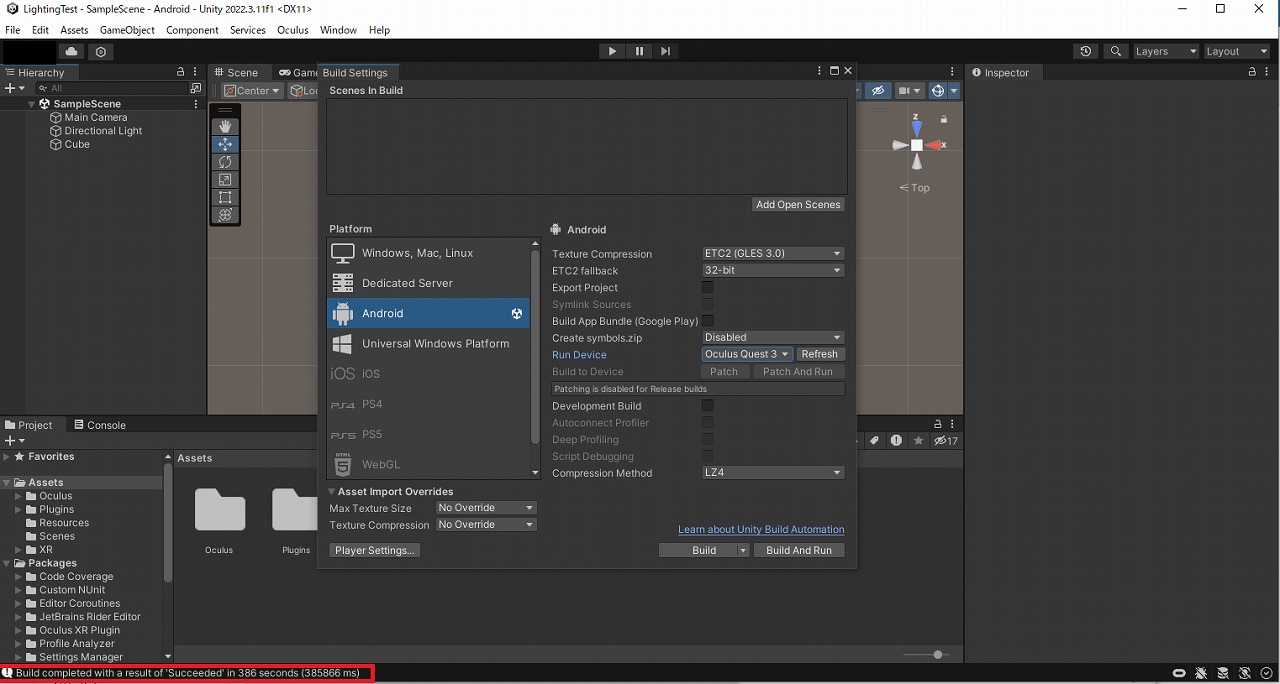This screenshot has width=1280, height=684.
Task: Open project favorites star icon
Action: pyautogui.click(x=918, y=441)
